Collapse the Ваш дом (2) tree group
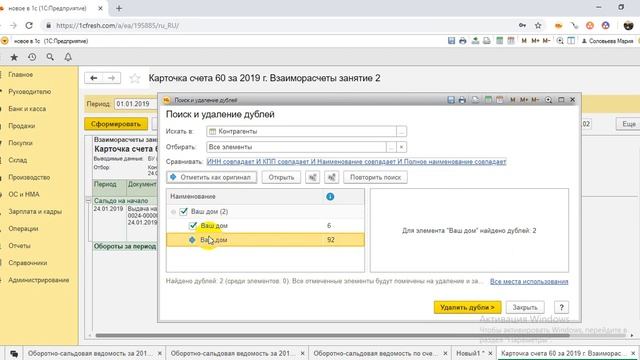This screenshot has height=360, width=640. click(x=173, y=211)
